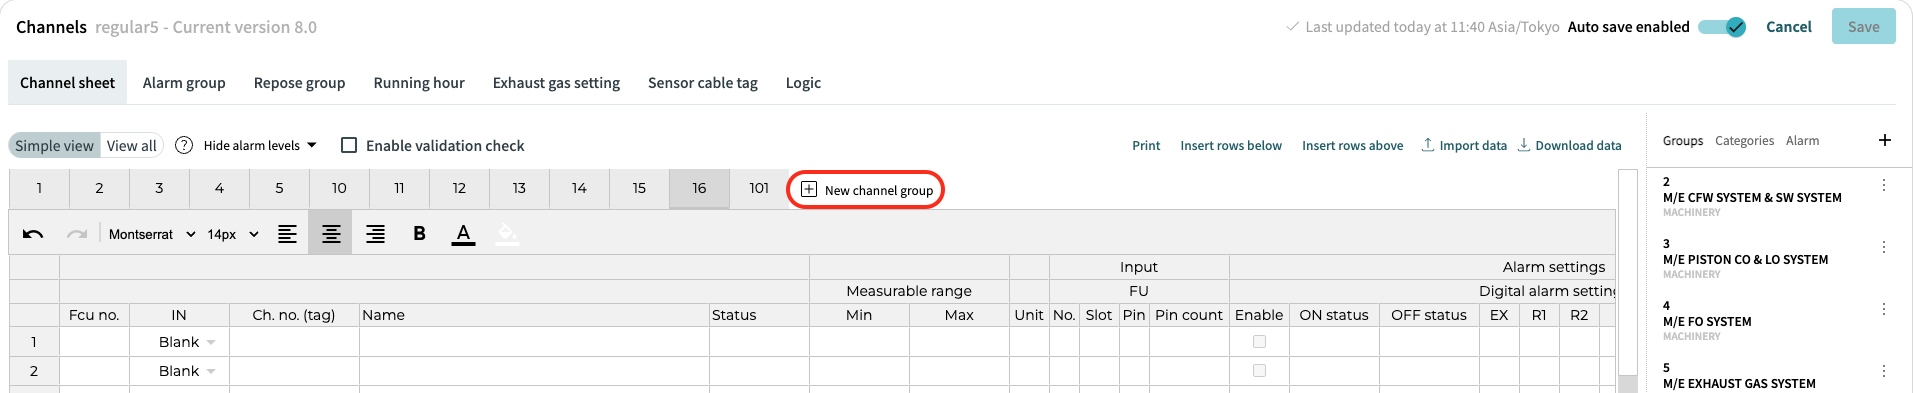Download data of the channel sheet
This screenshot has height=393, width=1913.
click(x=1569, y=145)
